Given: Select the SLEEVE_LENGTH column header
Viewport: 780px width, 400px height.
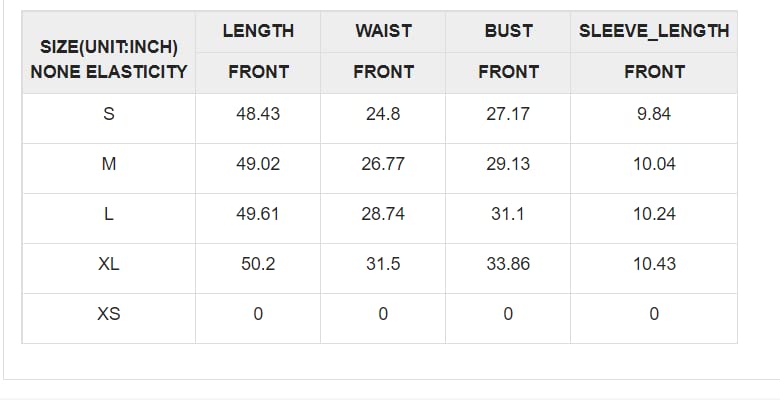Looking at the screenshot, I should [654, 31].
